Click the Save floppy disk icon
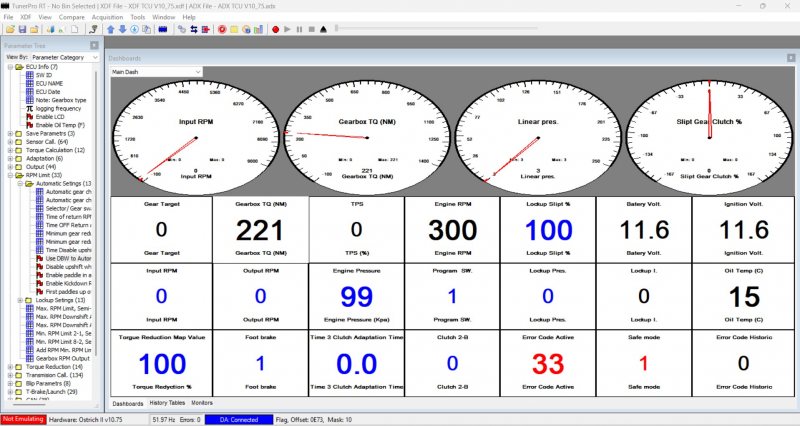Screen dimensions: 800x426 click(21, 29)
